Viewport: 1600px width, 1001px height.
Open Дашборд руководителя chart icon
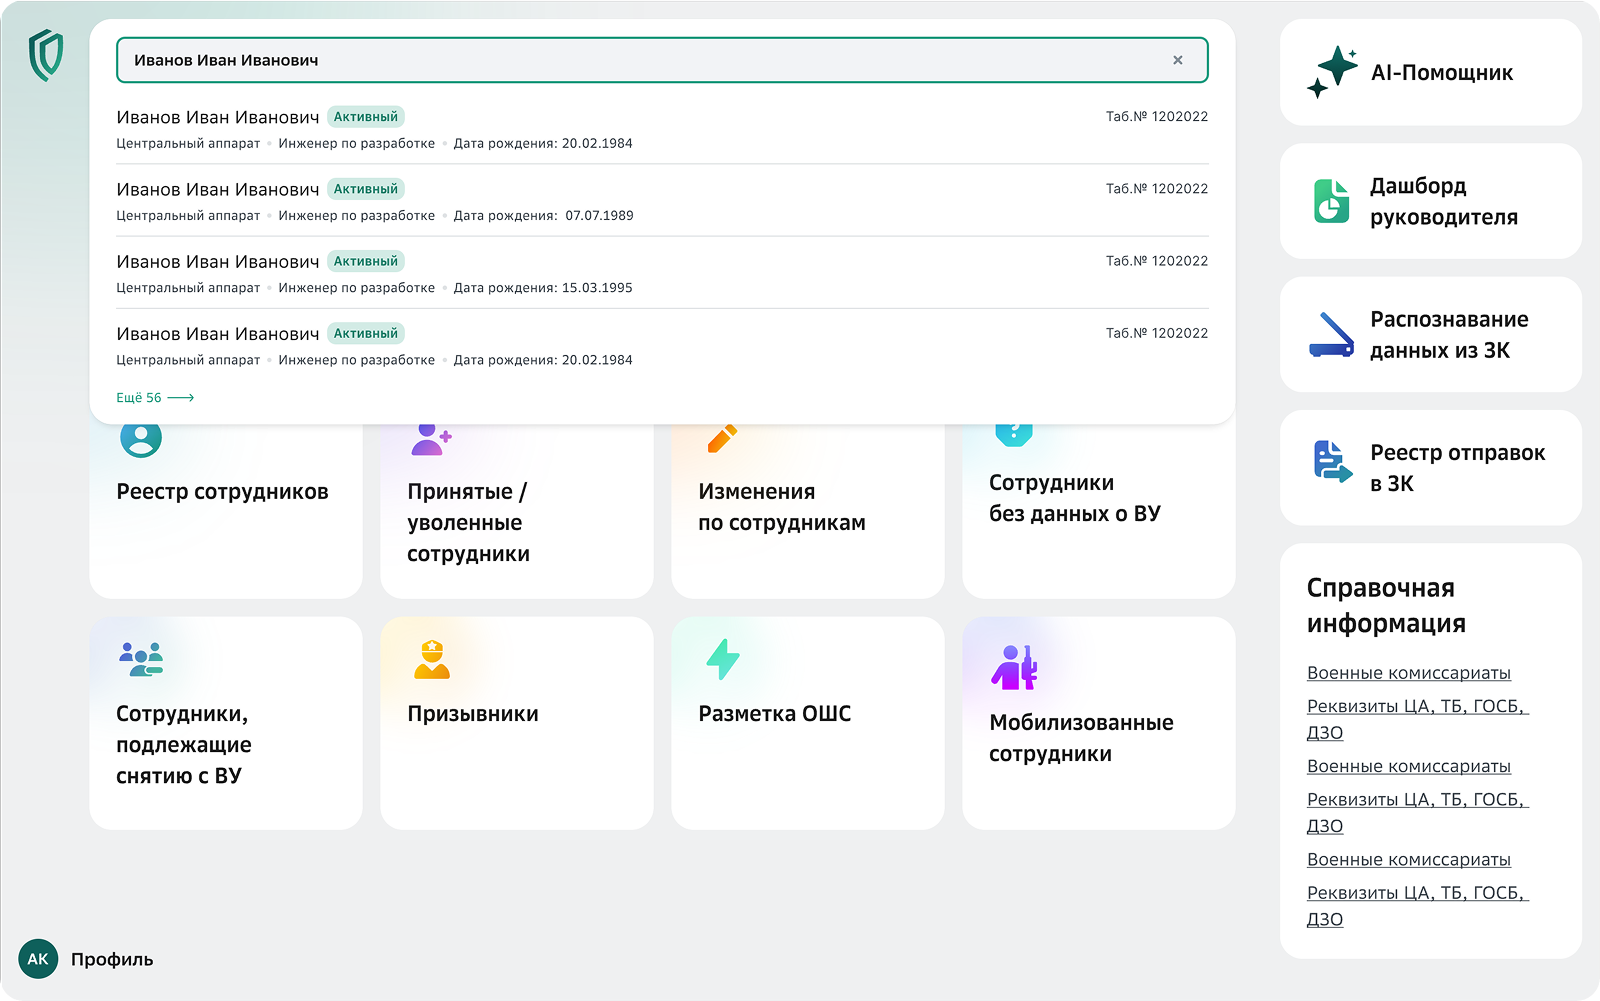click(1331, 201)
